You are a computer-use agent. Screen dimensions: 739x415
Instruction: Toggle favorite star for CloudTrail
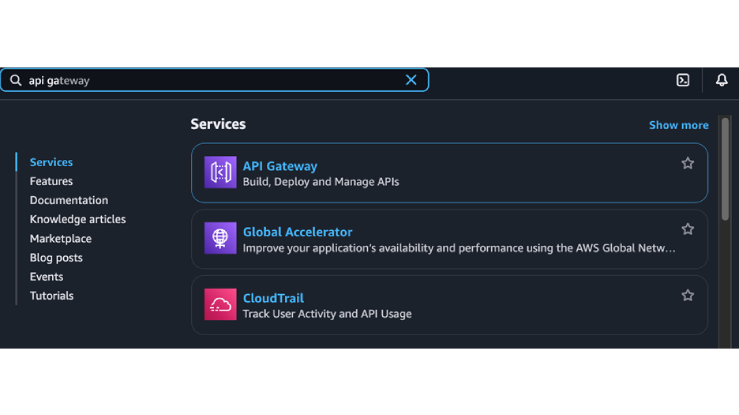pyautogui.click(x=687, y=295)
